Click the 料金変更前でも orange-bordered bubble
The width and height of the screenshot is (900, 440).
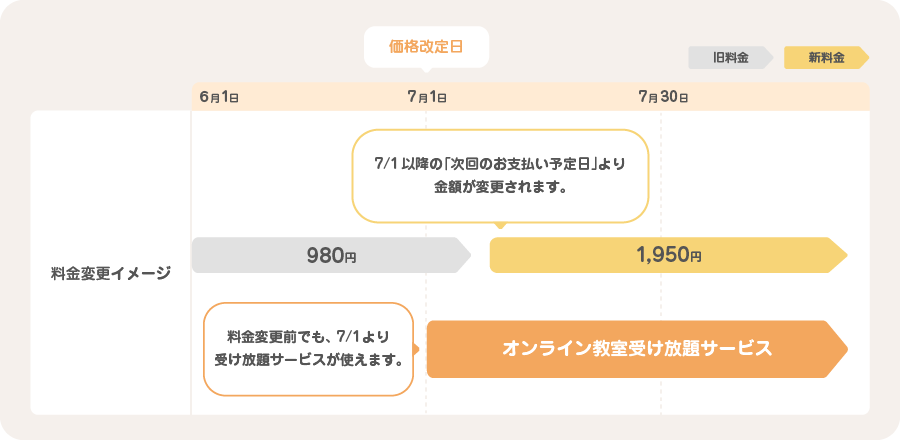[308, 349]
